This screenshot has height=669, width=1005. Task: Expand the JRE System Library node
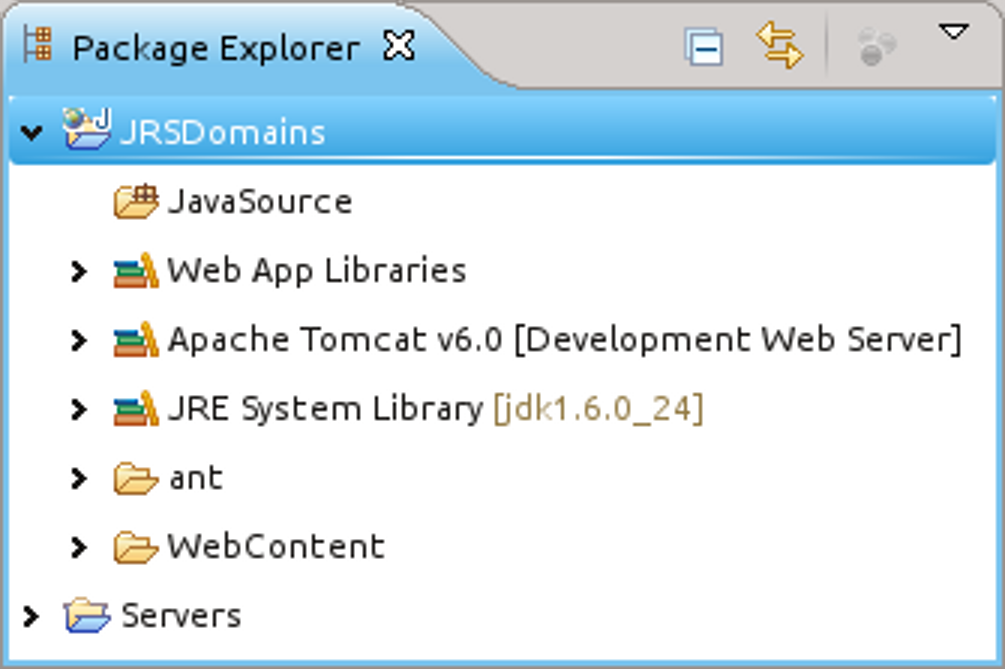pyautogui.click(x=78, y=409)
